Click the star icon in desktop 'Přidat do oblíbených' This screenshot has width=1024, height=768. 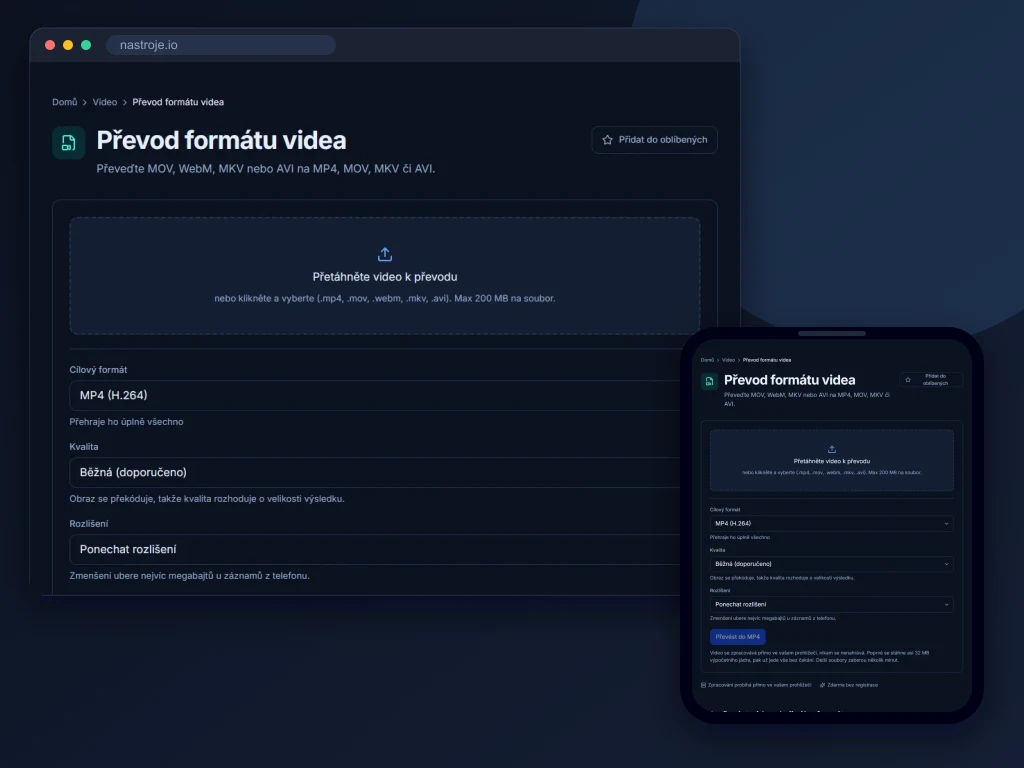pos(607,140)
